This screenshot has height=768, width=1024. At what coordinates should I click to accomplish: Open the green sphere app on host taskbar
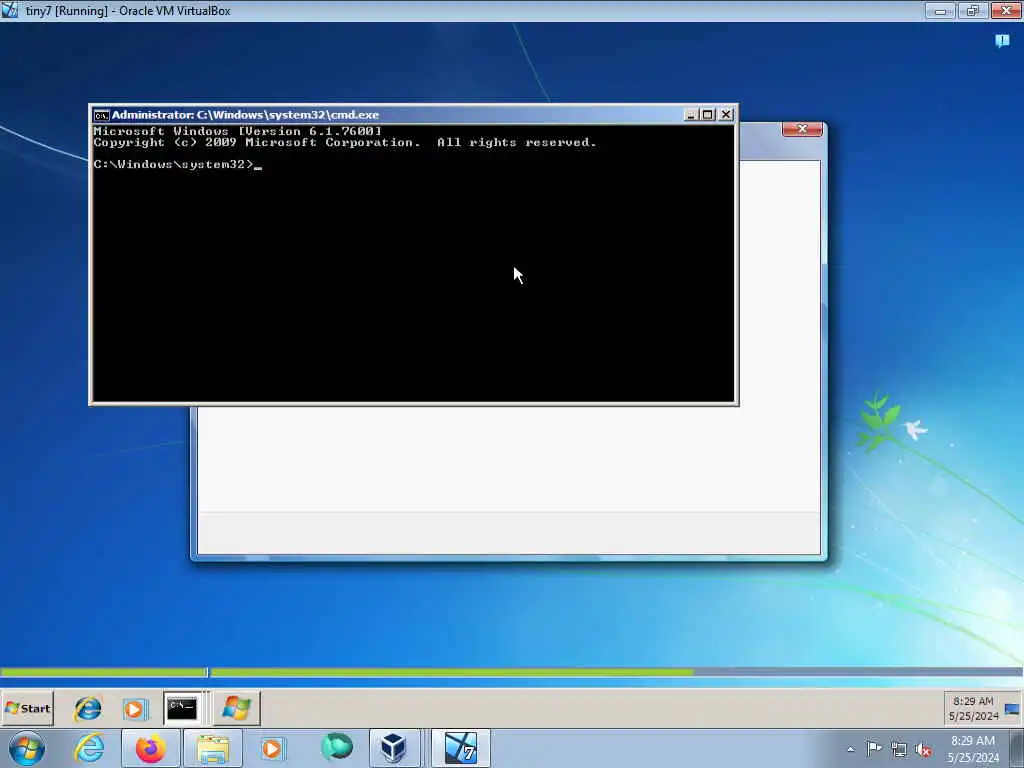click(337, 747)
